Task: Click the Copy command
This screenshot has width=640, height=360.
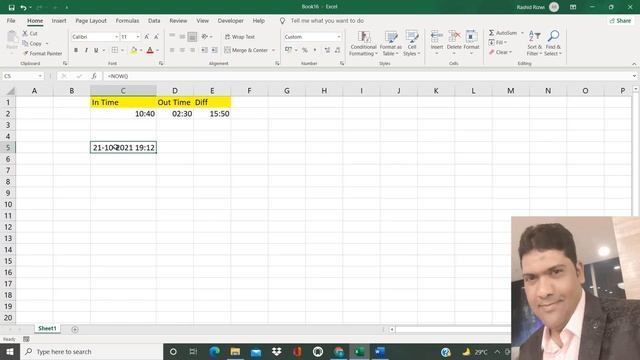Action: pos(32,43)
